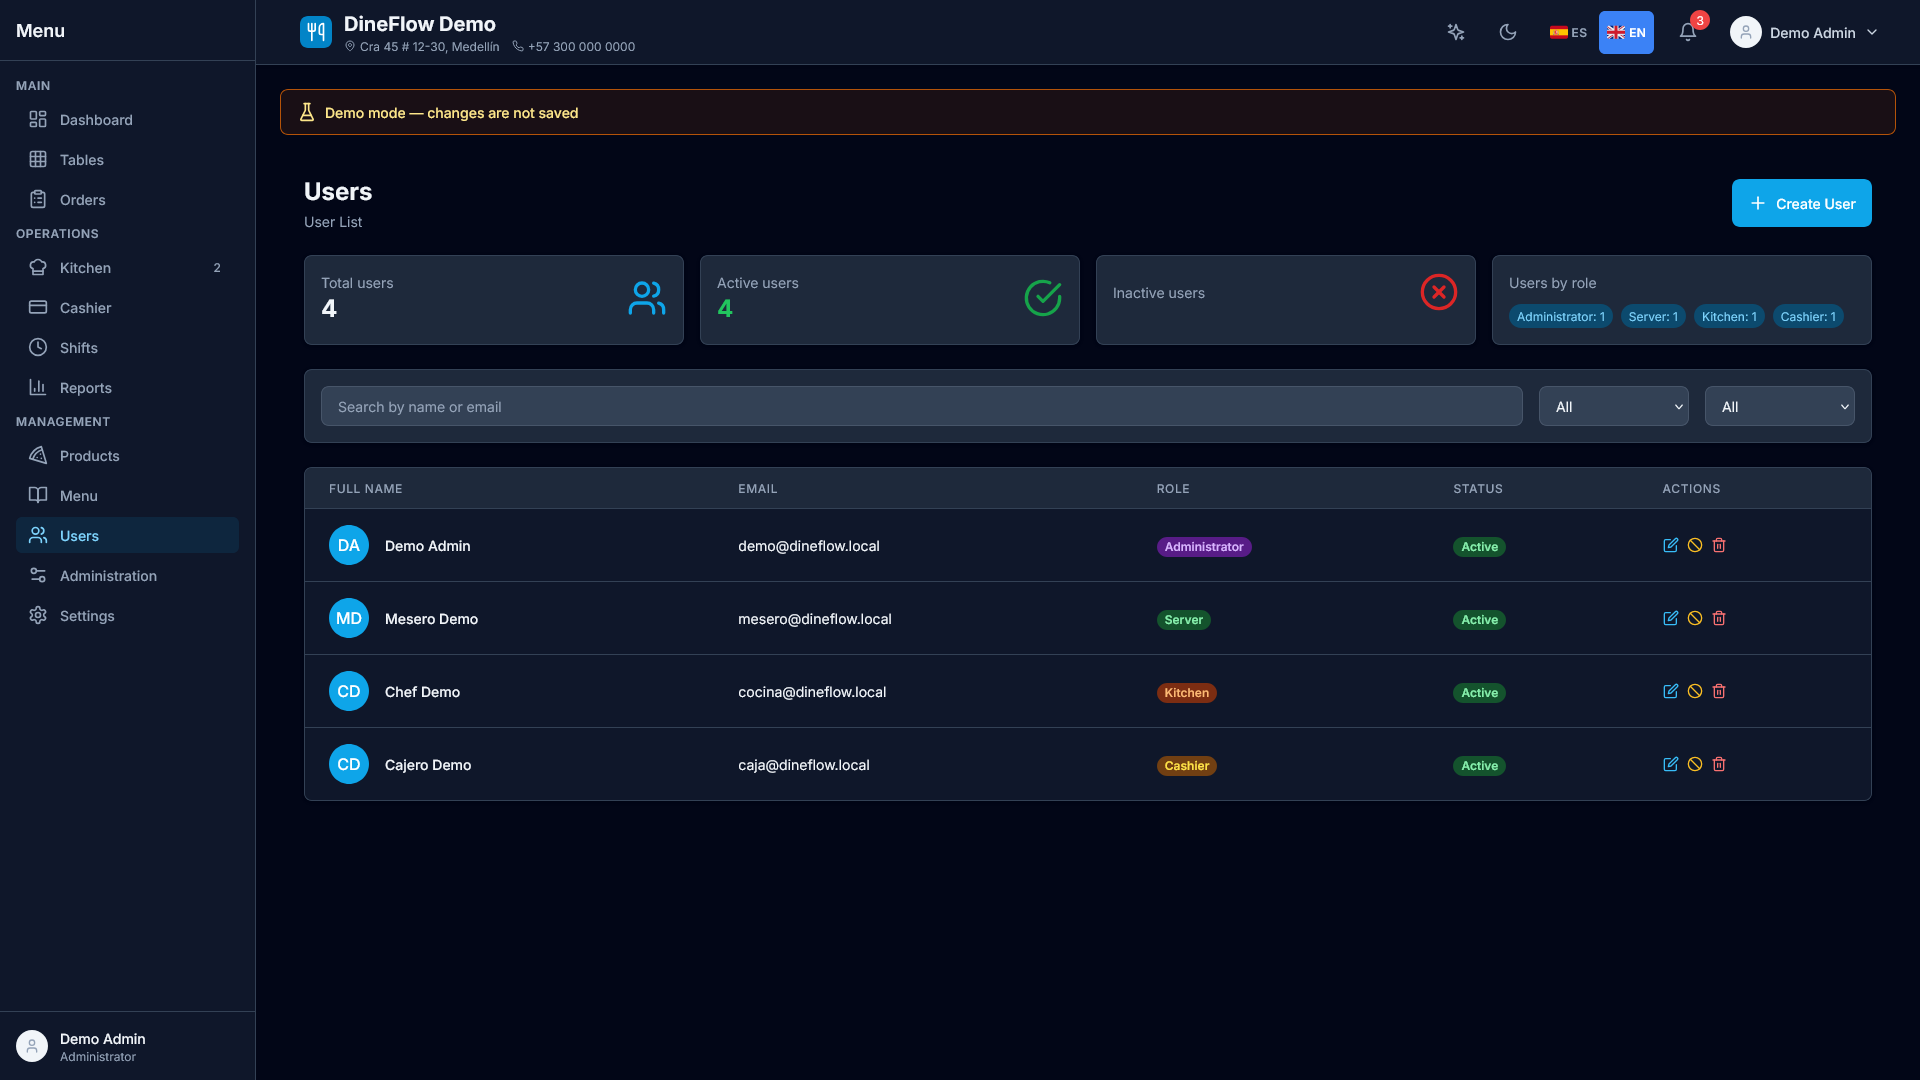1920x1080 pixels.
Task: Click the total users people icon
Action: 647,298
